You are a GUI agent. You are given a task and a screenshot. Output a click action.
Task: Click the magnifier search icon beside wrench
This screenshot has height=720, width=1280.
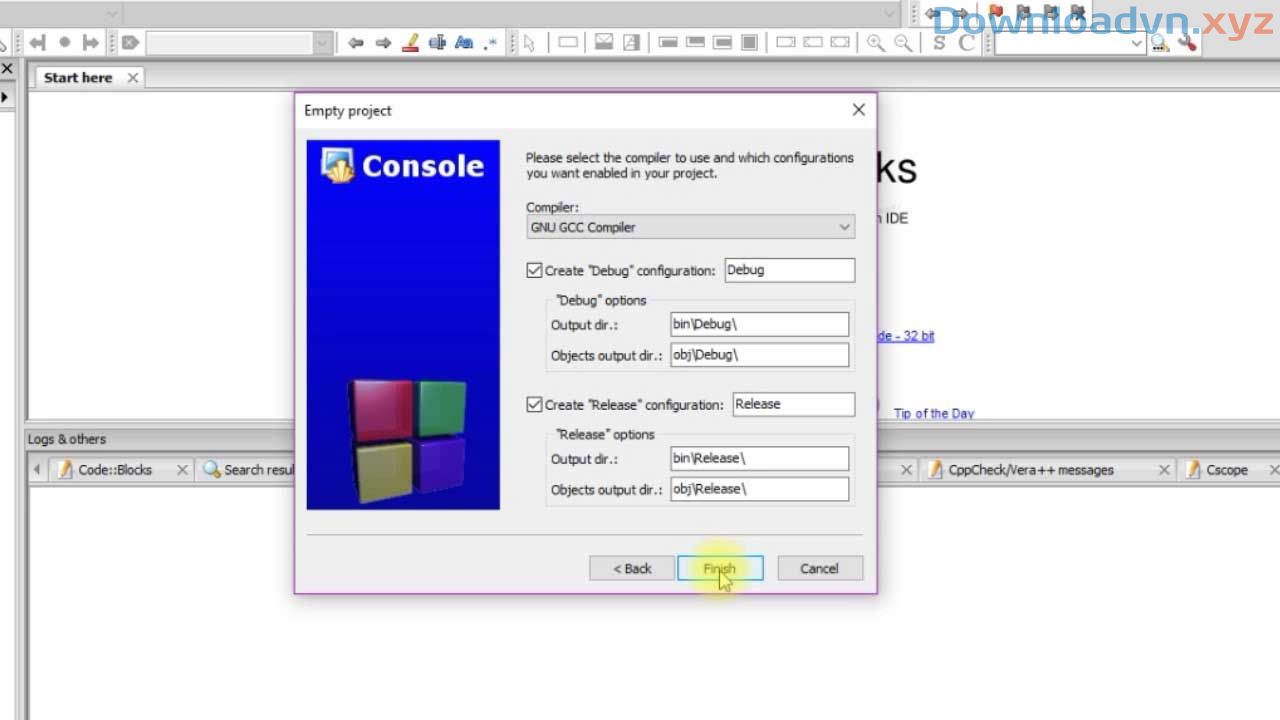(1160, 43)
